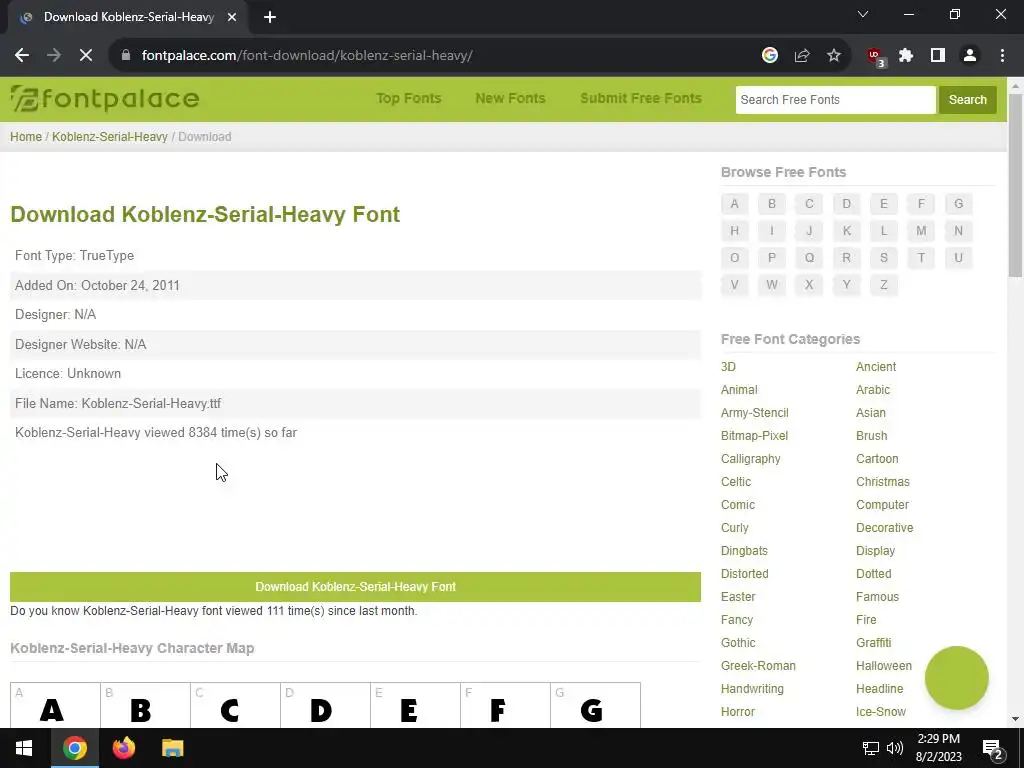The width and height of the screenshot is (1024, 768).
Task: Open Submit Free Fonts page
Action: [641, 98]
